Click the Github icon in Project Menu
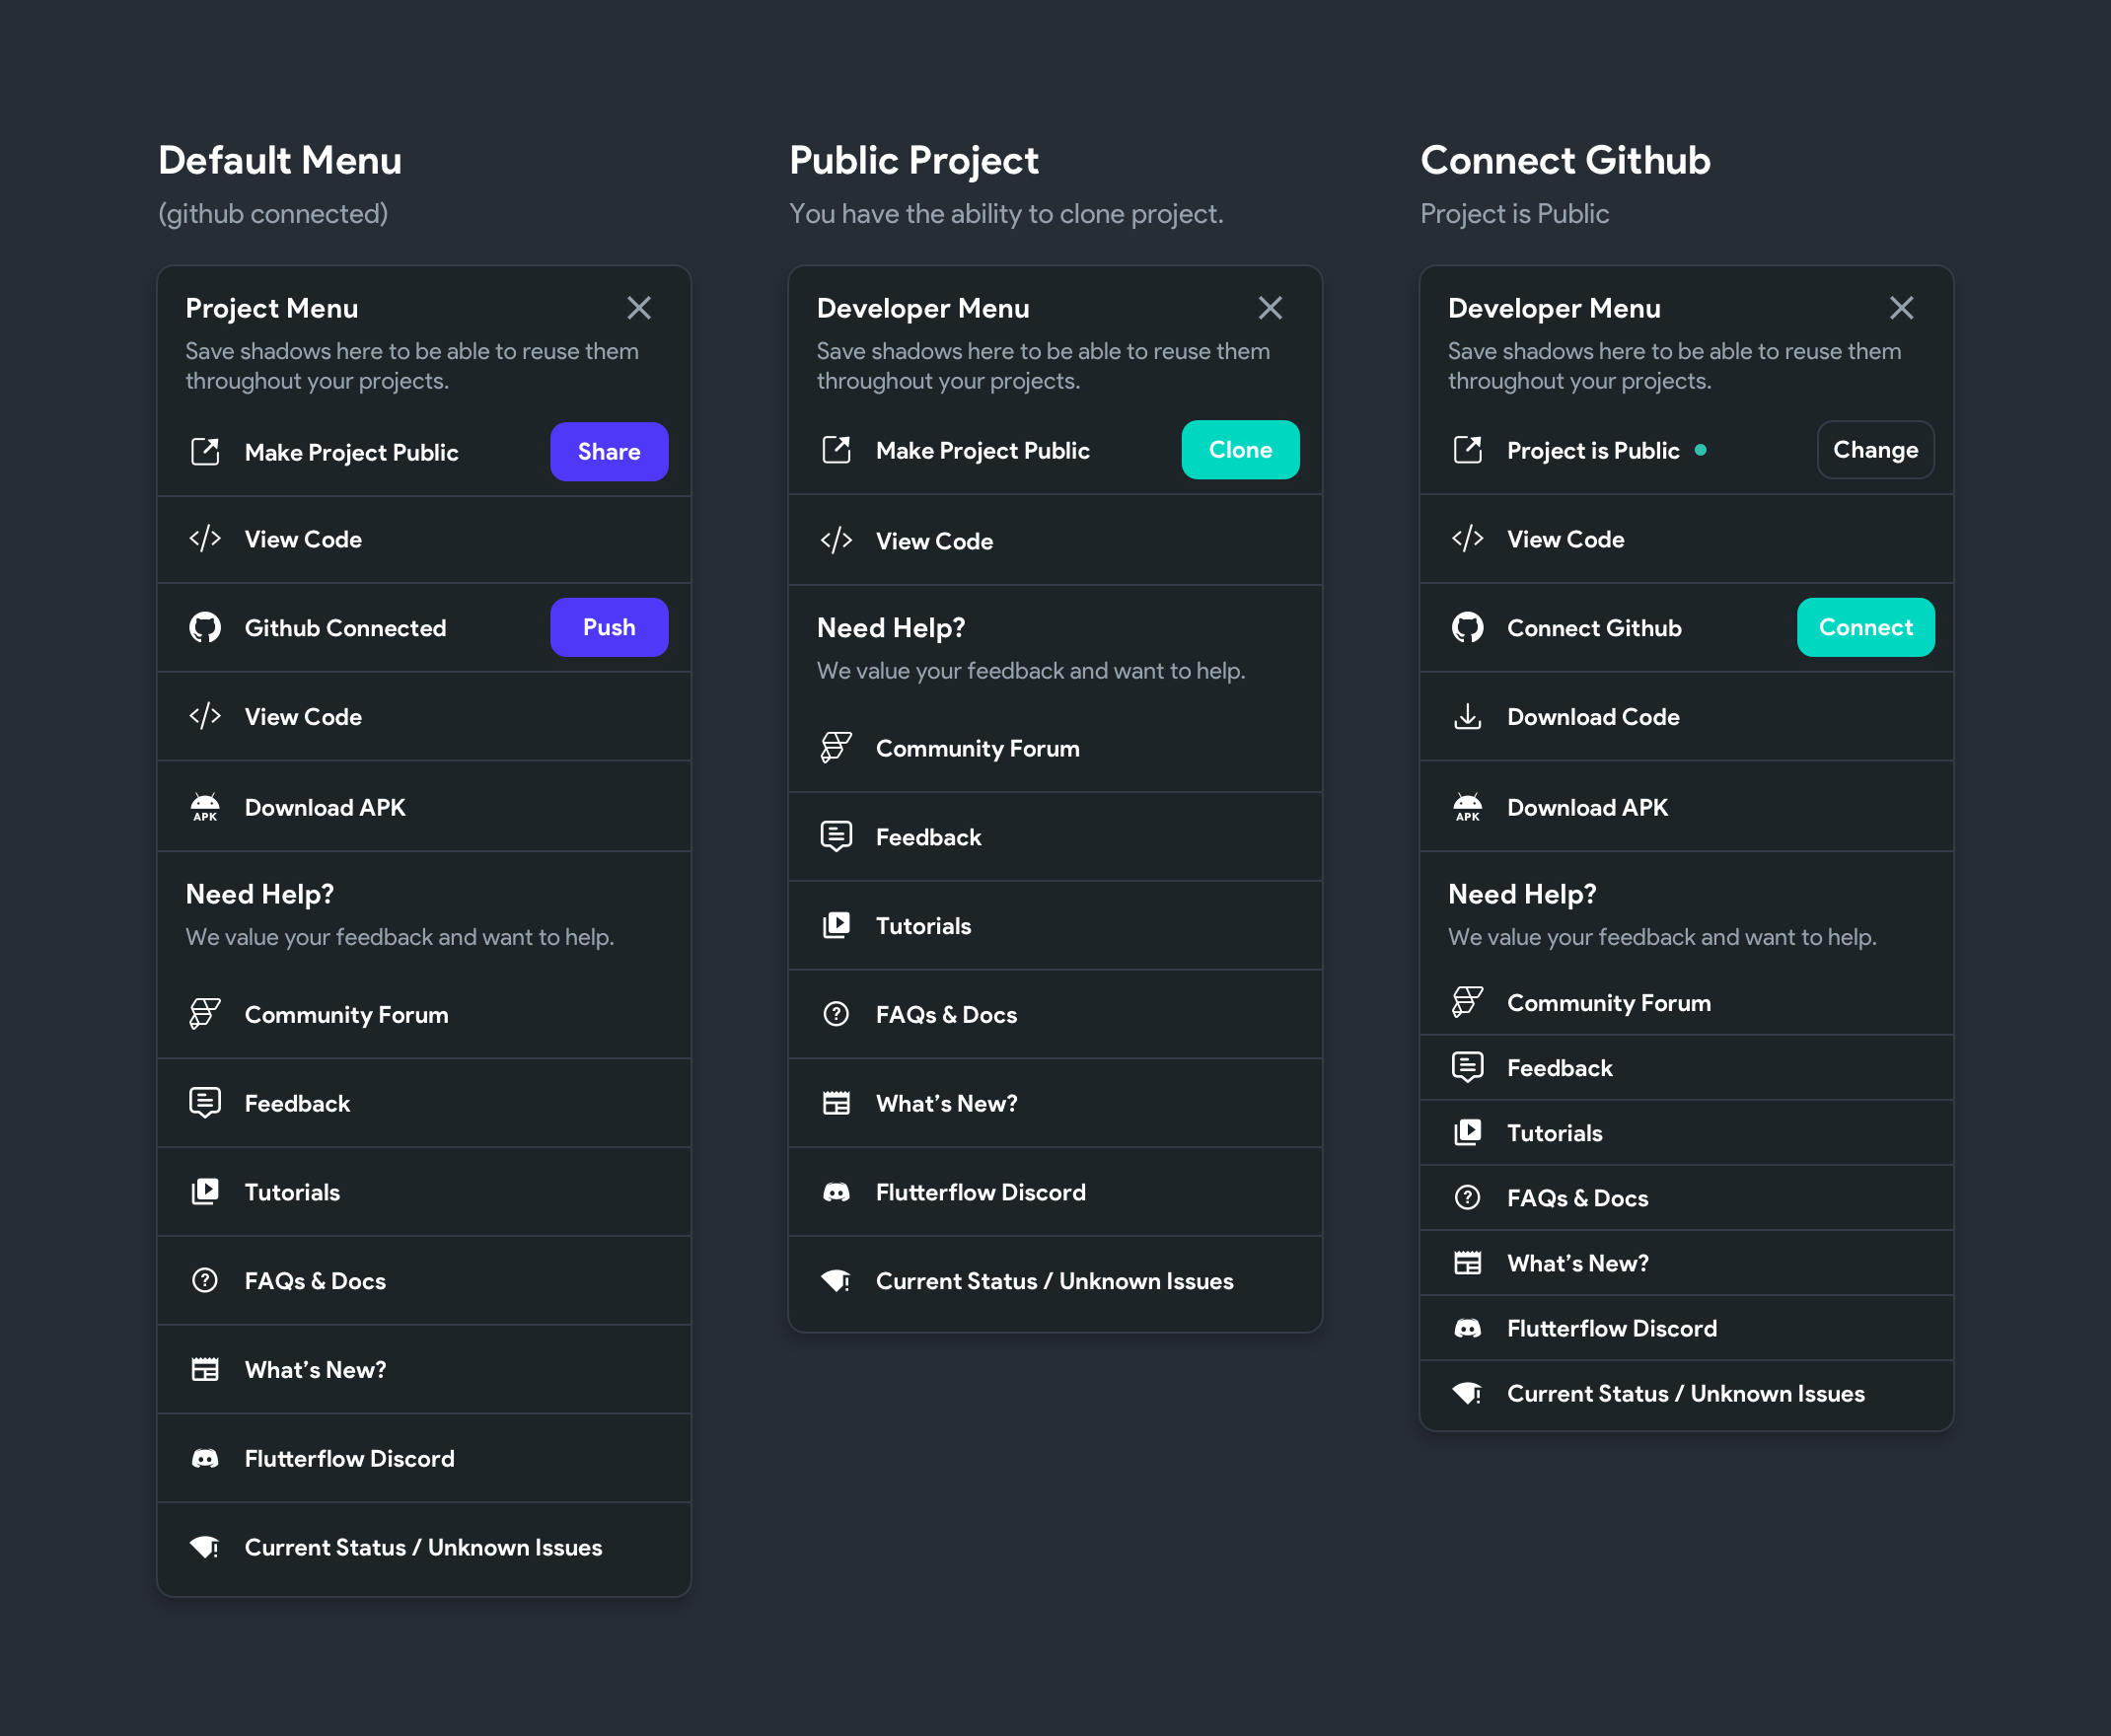This screenshot has width=2111, height=1736. coord(205,628)
